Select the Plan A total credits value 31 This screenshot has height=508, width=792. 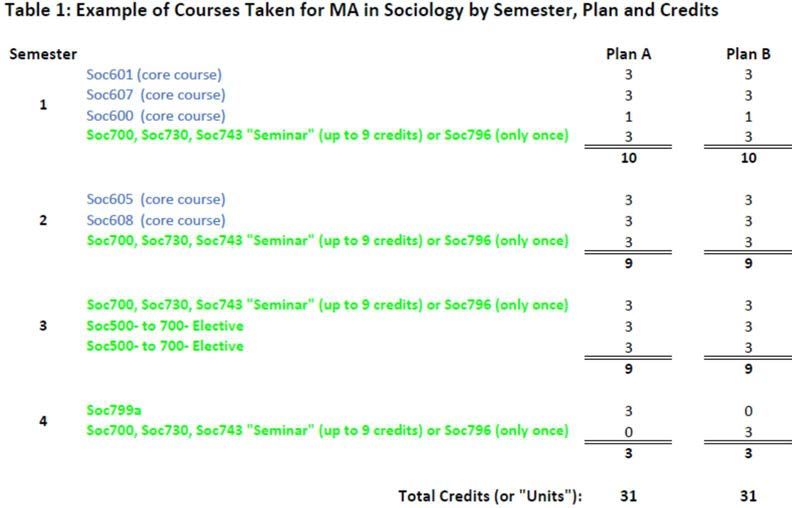coord(628,495)
